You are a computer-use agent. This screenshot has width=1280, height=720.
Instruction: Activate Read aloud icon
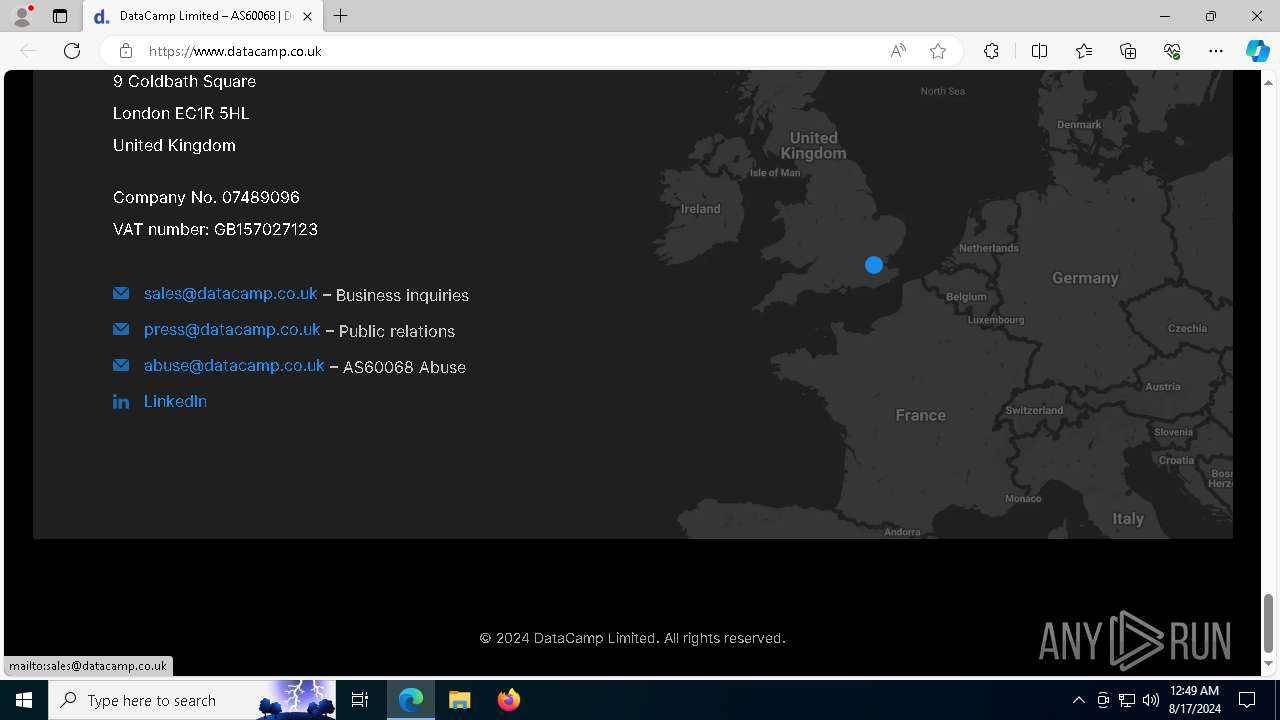898,51
